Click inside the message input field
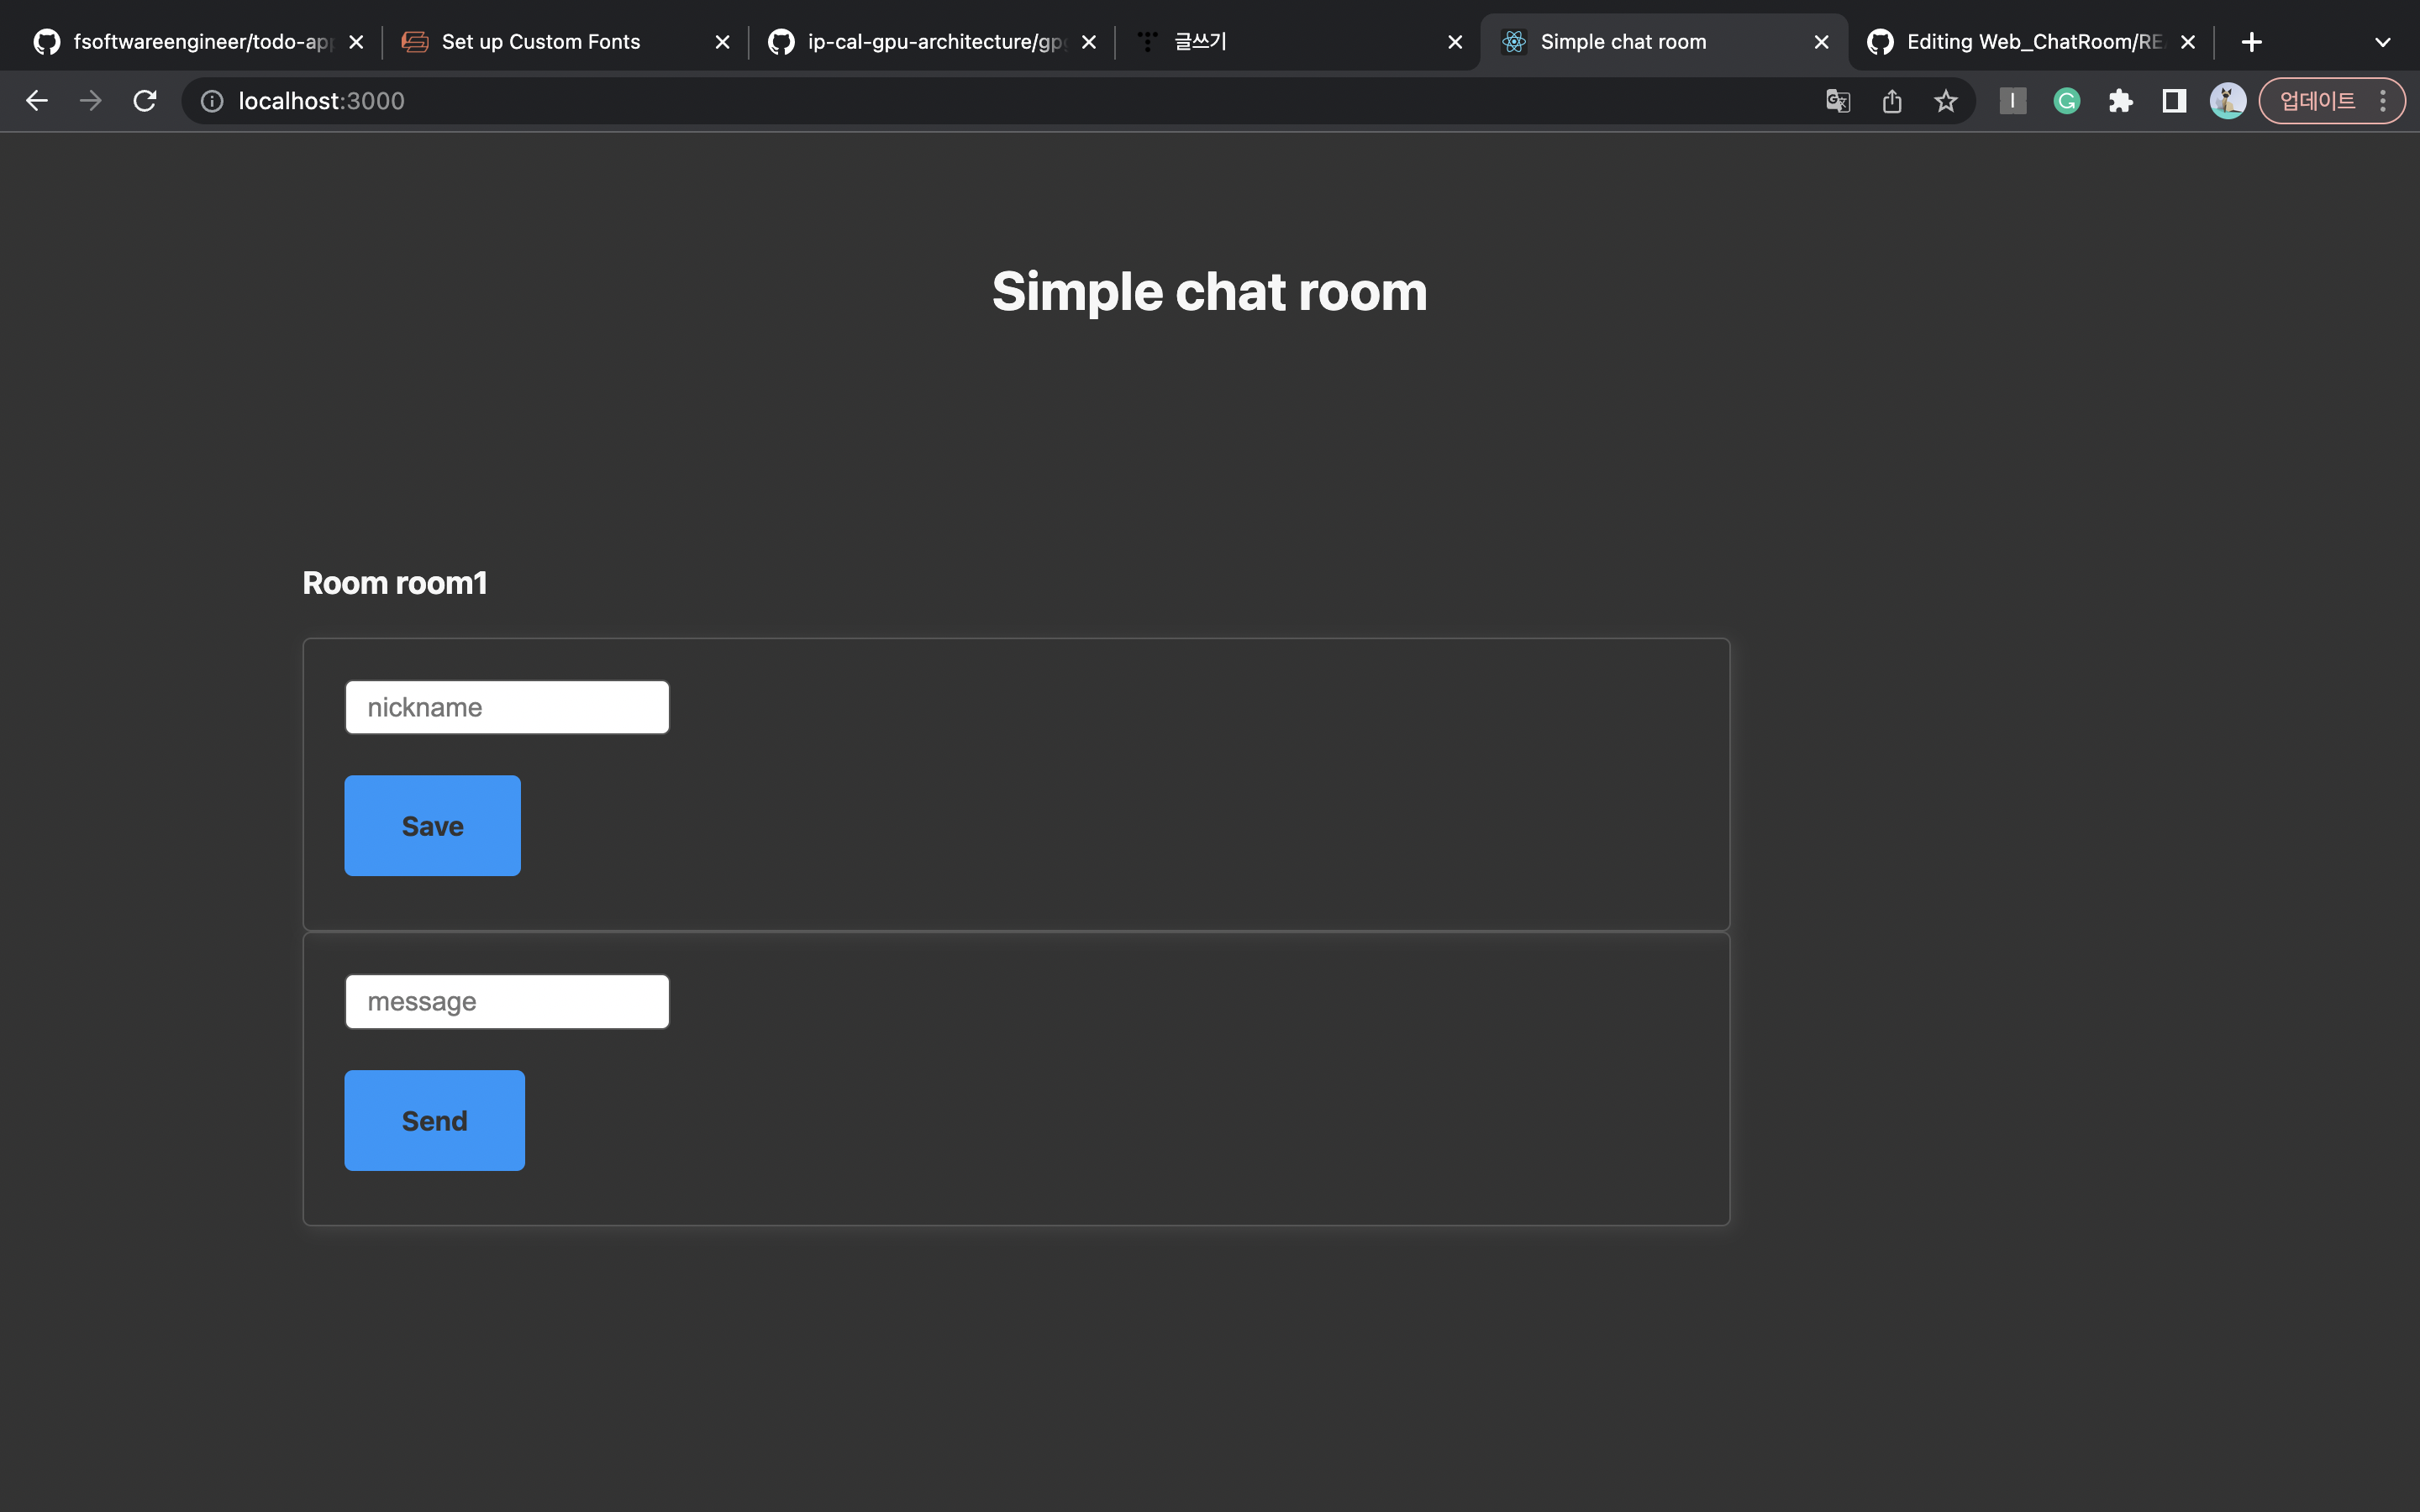 506,1000
